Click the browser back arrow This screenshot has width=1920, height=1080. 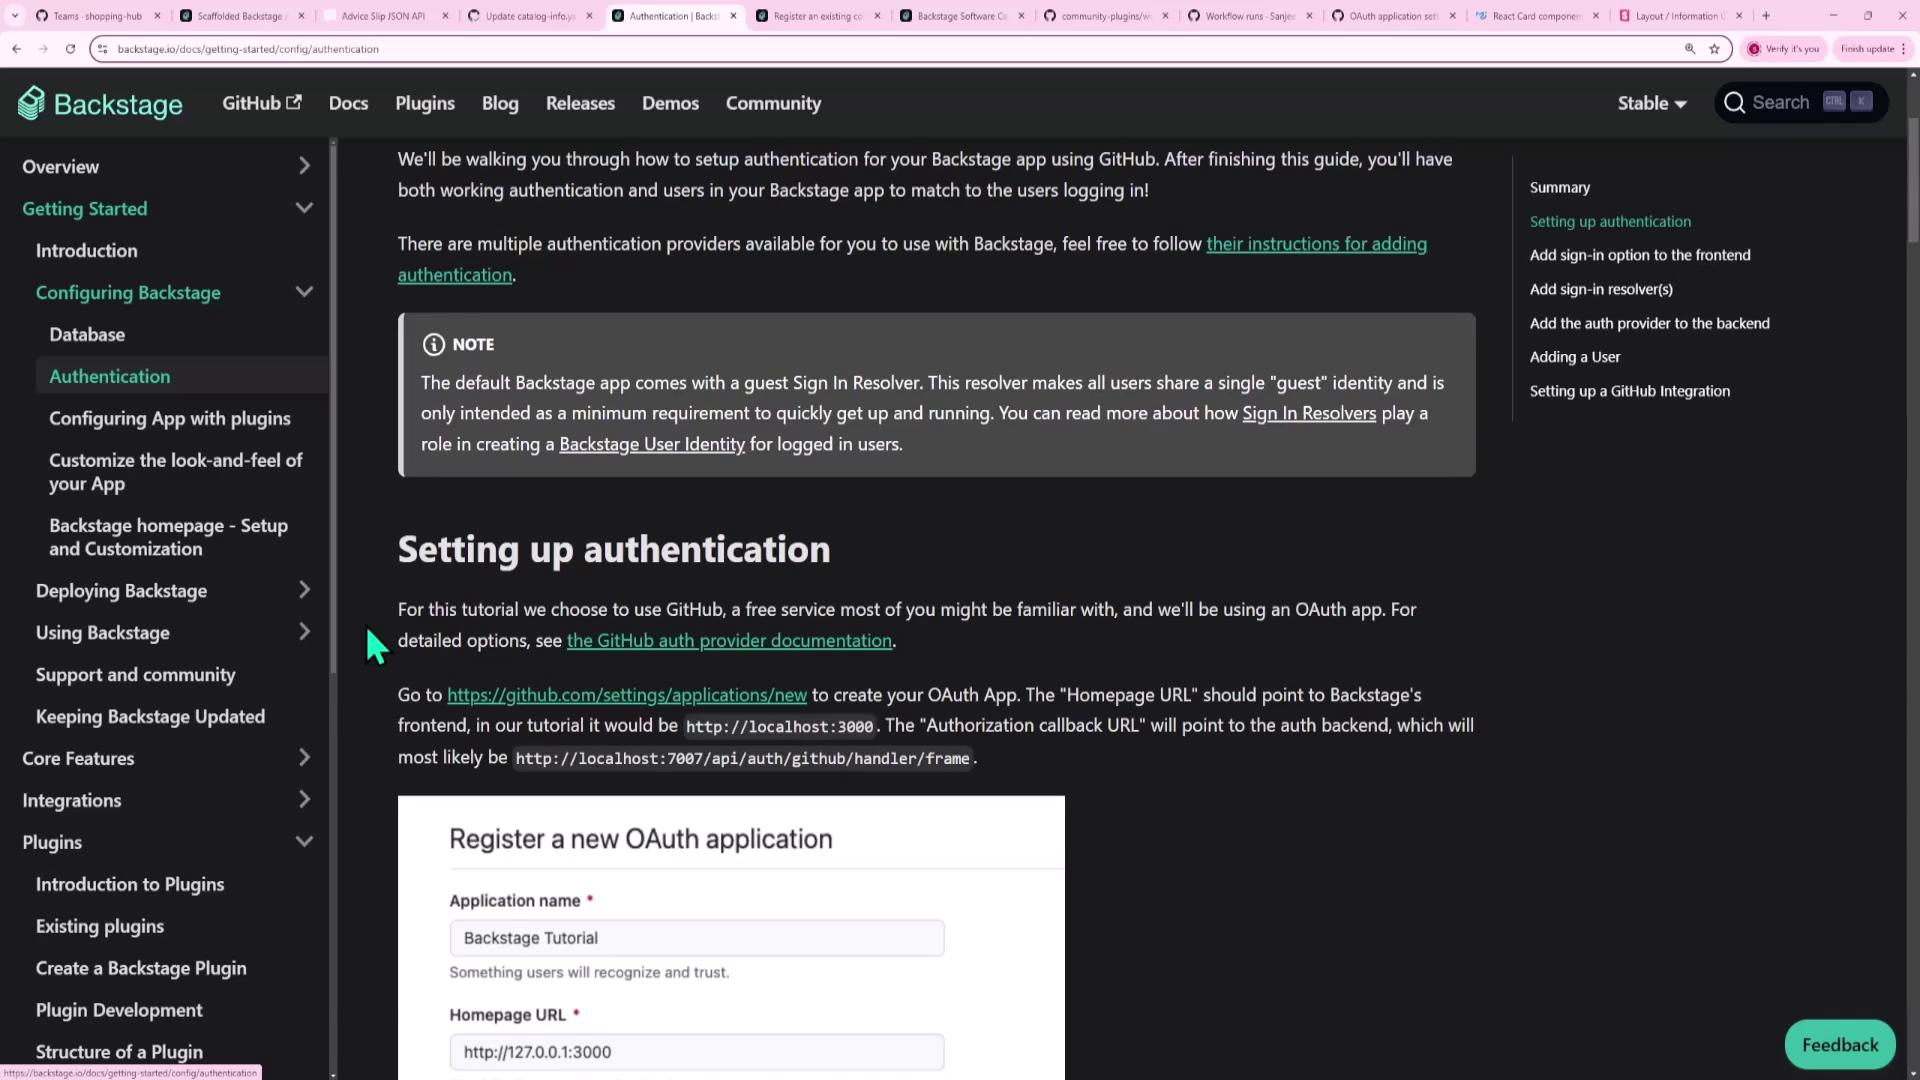coord(17,49)
